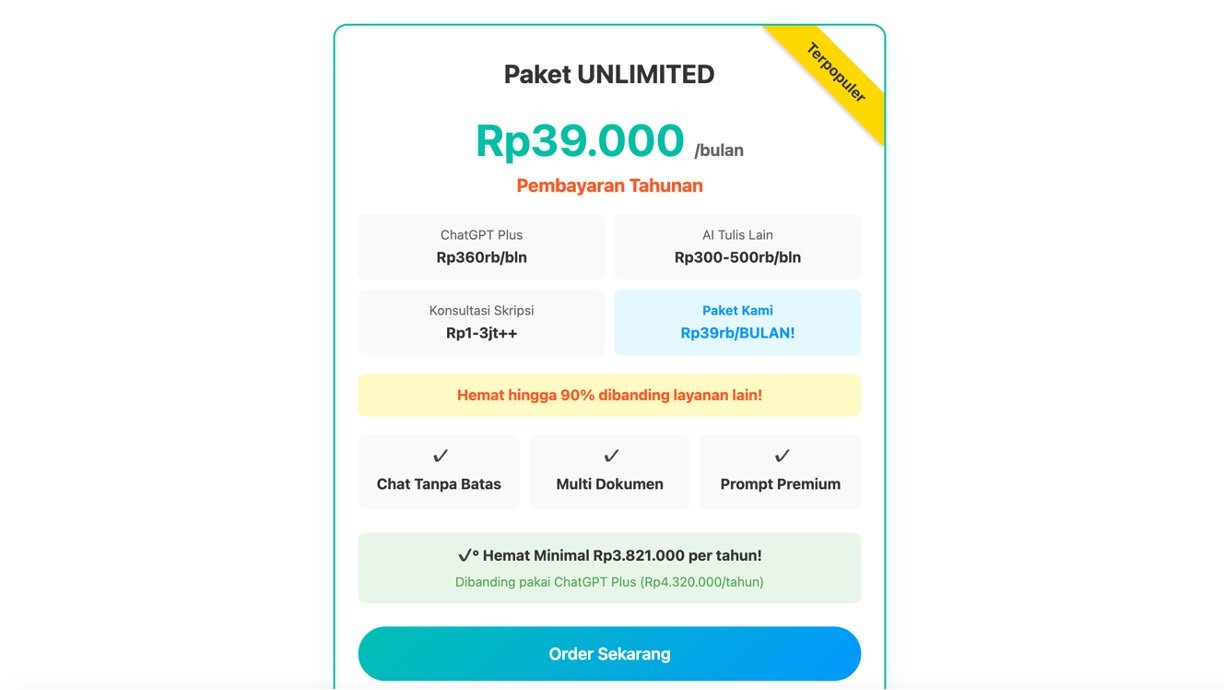The height and width of the screenshot is (690, 1224).
Task: Click the Multi Dokumen feature label
Action: point(610,484)
